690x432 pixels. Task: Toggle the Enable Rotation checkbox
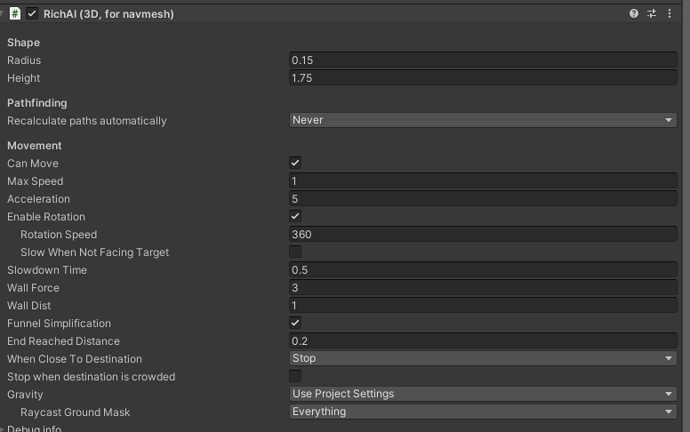pyautogui.click(x=295, y=216)
